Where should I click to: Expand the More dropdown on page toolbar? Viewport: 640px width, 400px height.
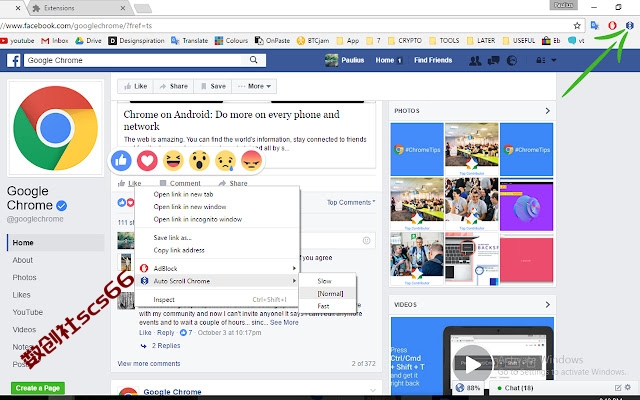(254, 86)
